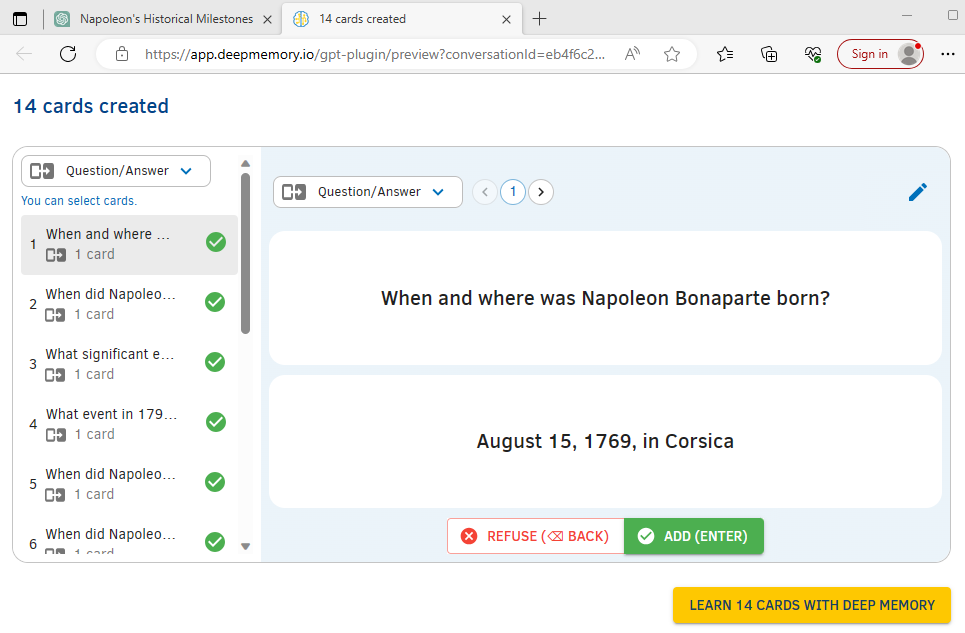Toggle the green check on card 5
The width and height of the screenshot is (965, 633).
tap(215, 482)
